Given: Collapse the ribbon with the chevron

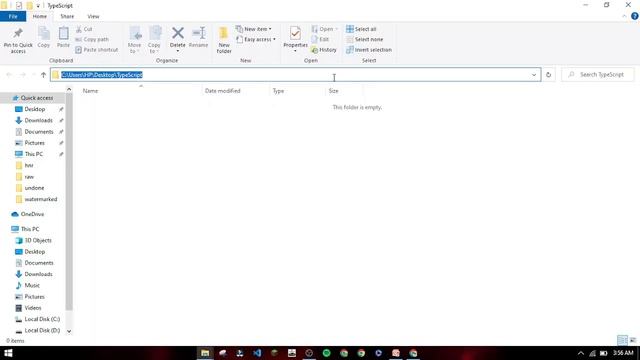Looking at the screenshot, I should point(624,16).
